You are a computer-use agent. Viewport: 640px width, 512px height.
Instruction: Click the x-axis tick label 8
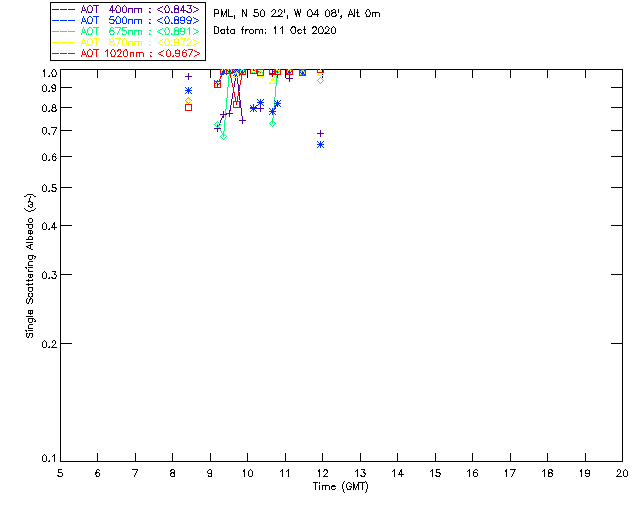173,473
